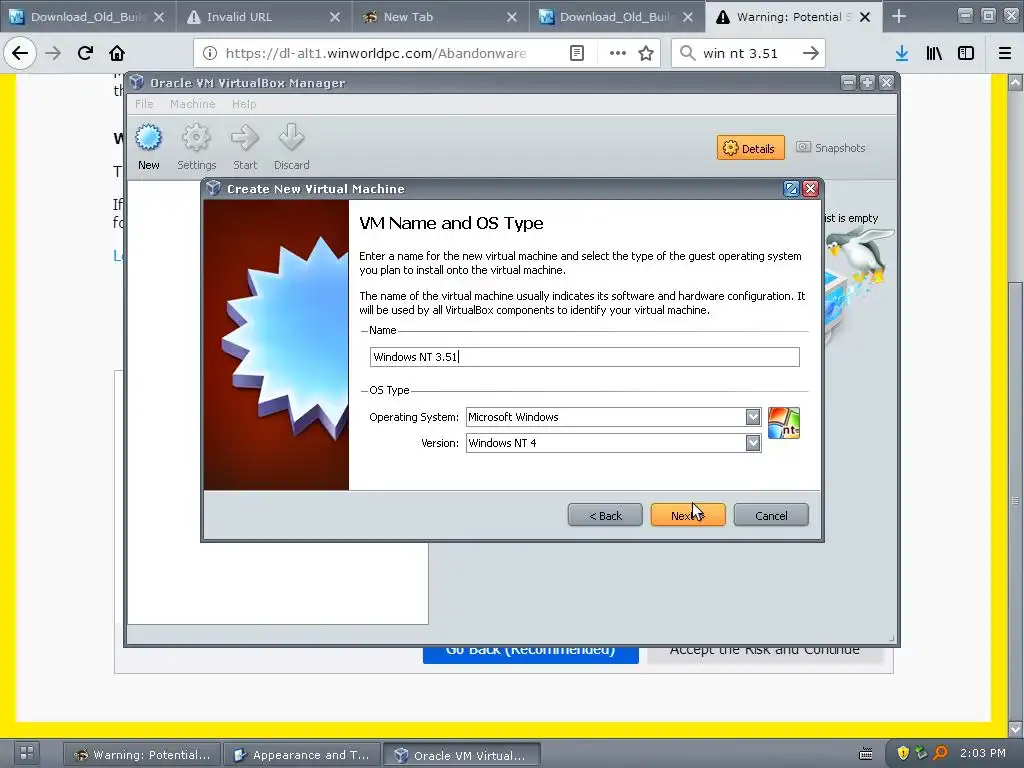Viewport: 1024px width, 768px height.
Task: Select the Details view button
Action: [x=750, y=148]
